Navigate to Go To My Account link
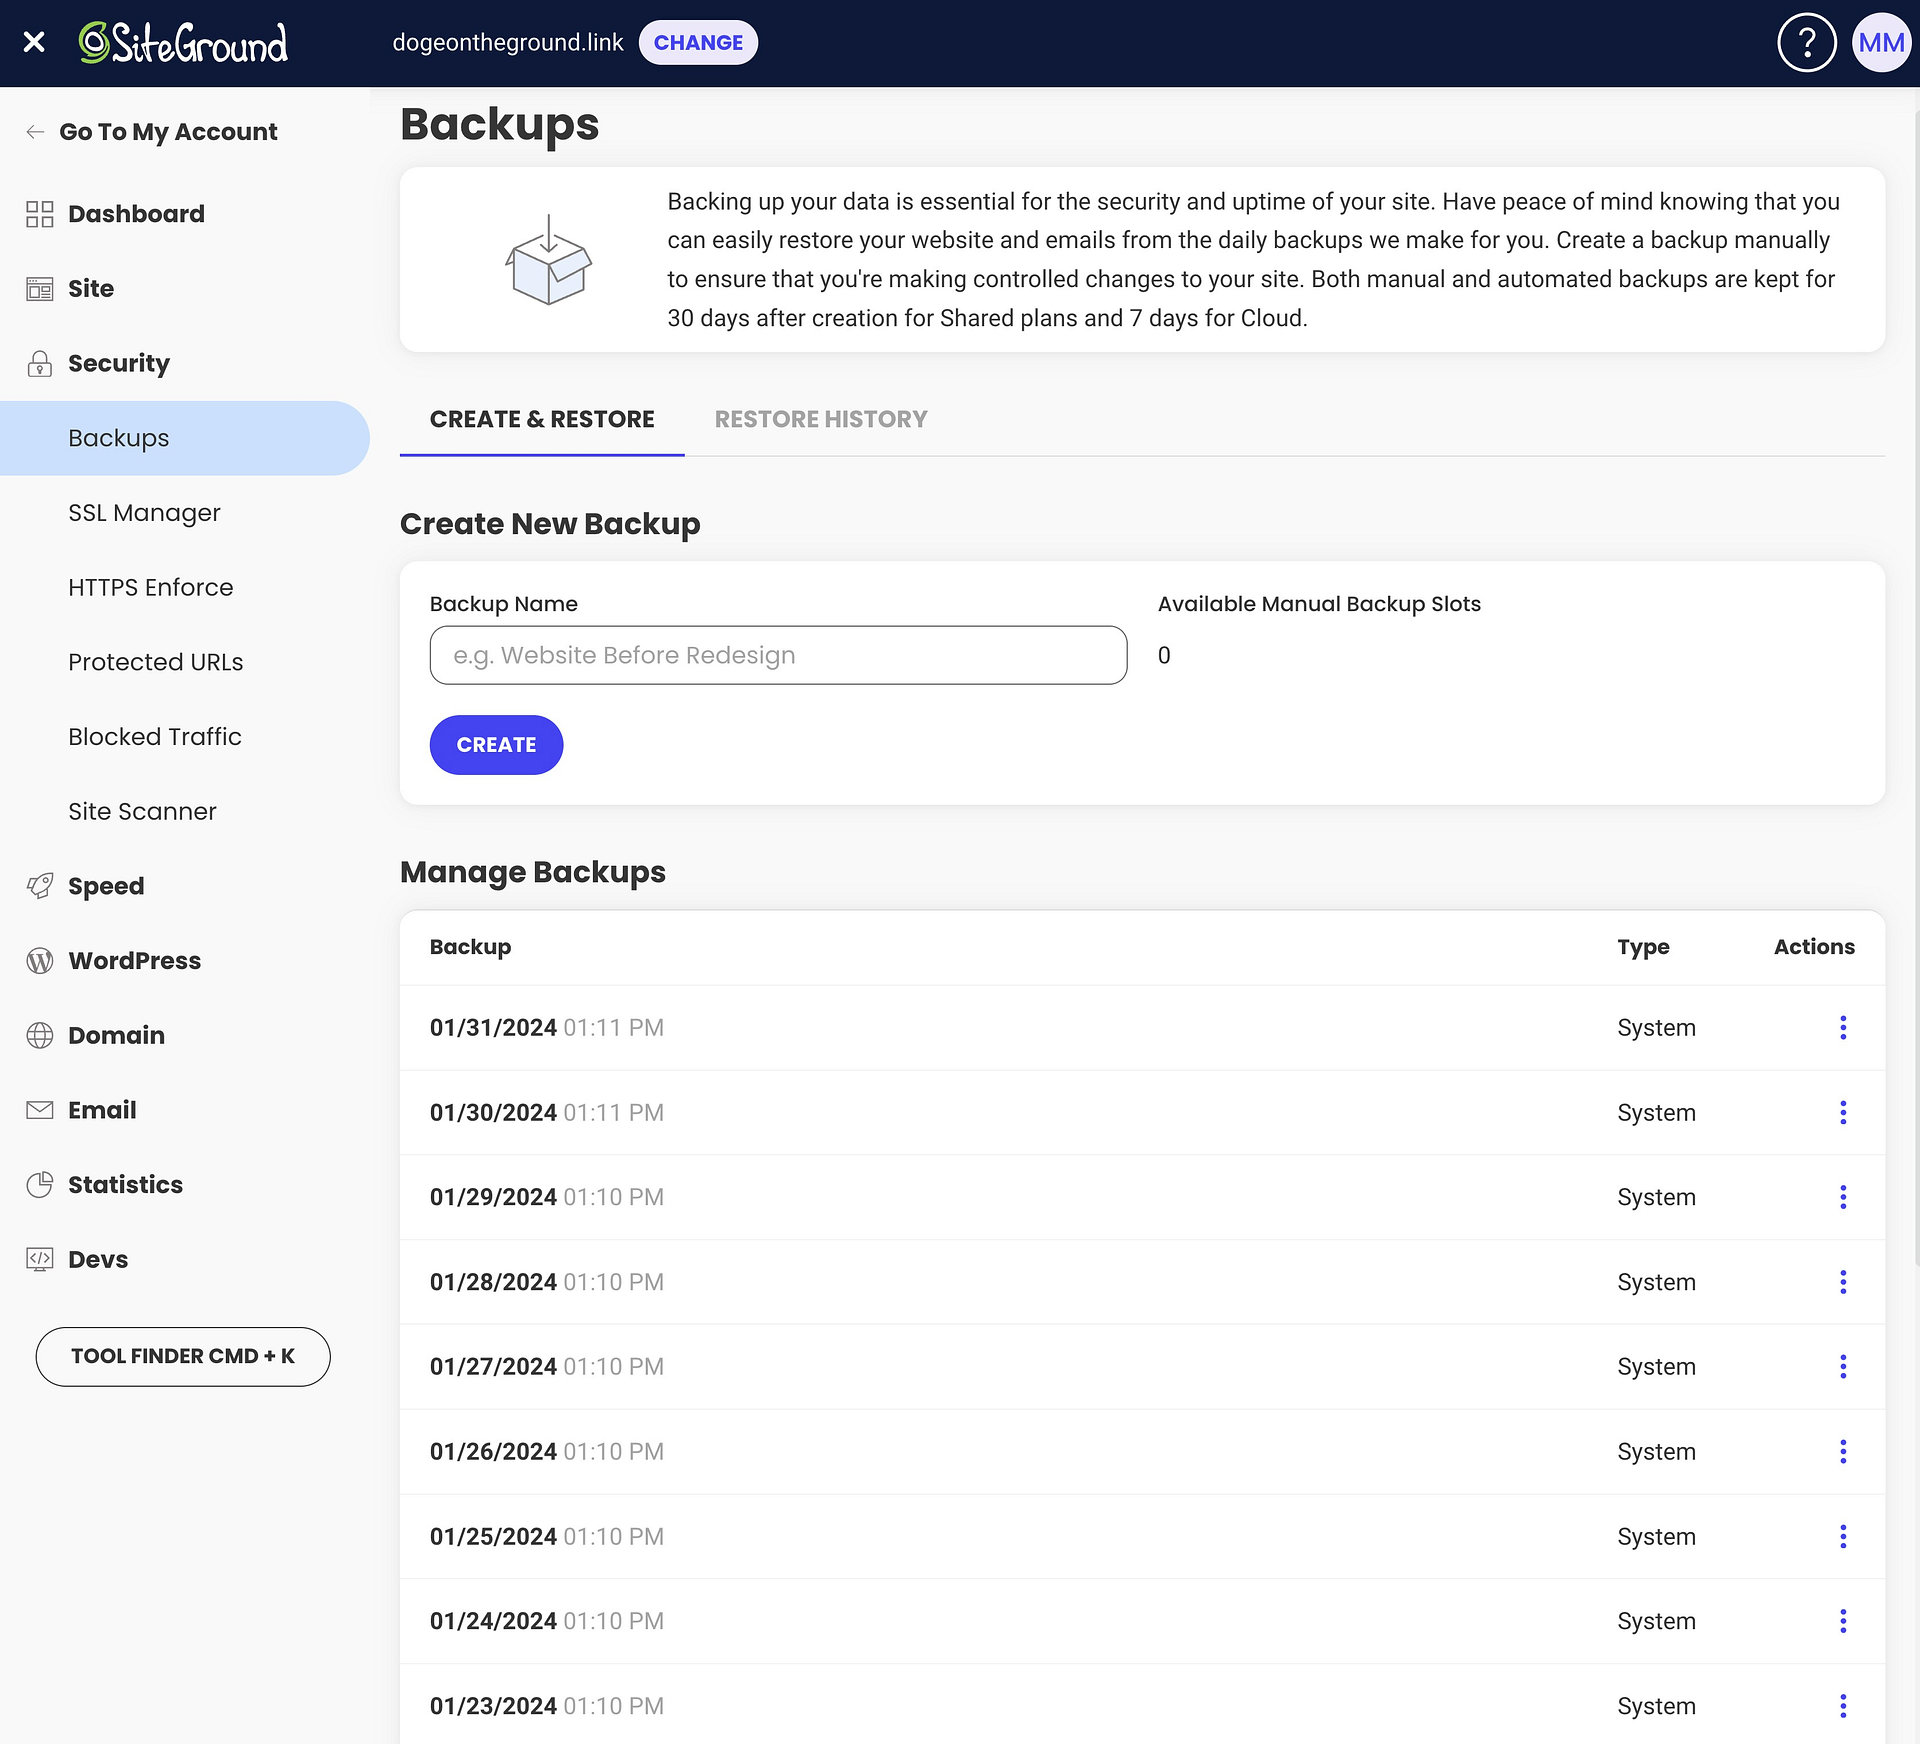Image resolution: width=1920 pixels, height=1744 pixels. pyautogui.click(x=167, y=130)
